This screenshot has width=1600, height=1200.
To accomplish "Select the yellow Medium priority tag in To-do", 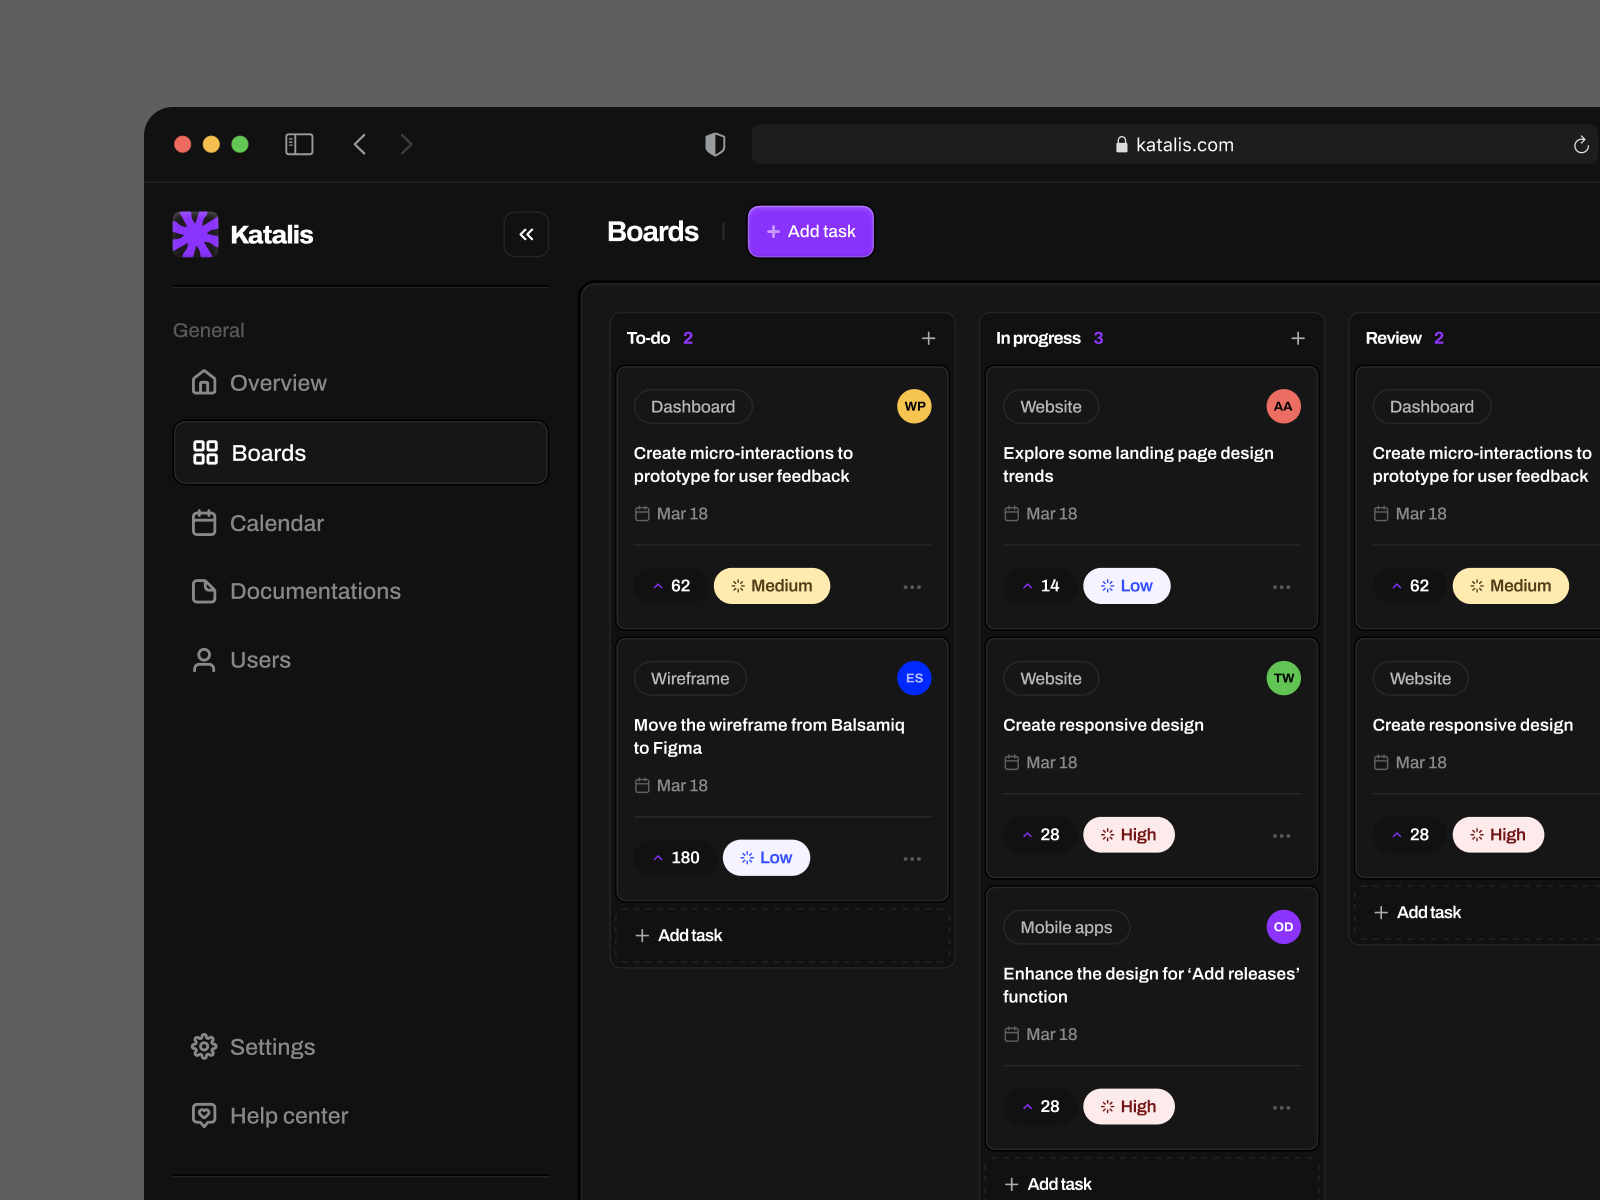I will [x=772, y=586].
